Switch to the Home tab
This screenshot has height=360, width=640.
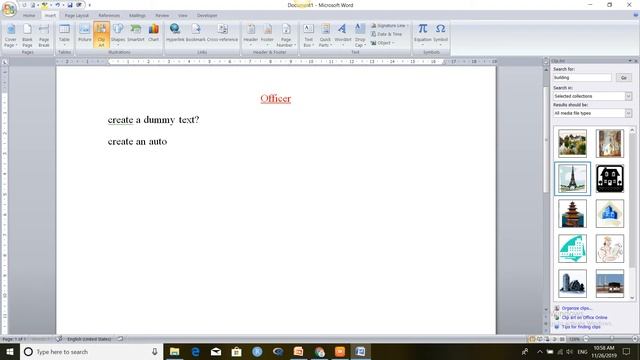(29, 16)
